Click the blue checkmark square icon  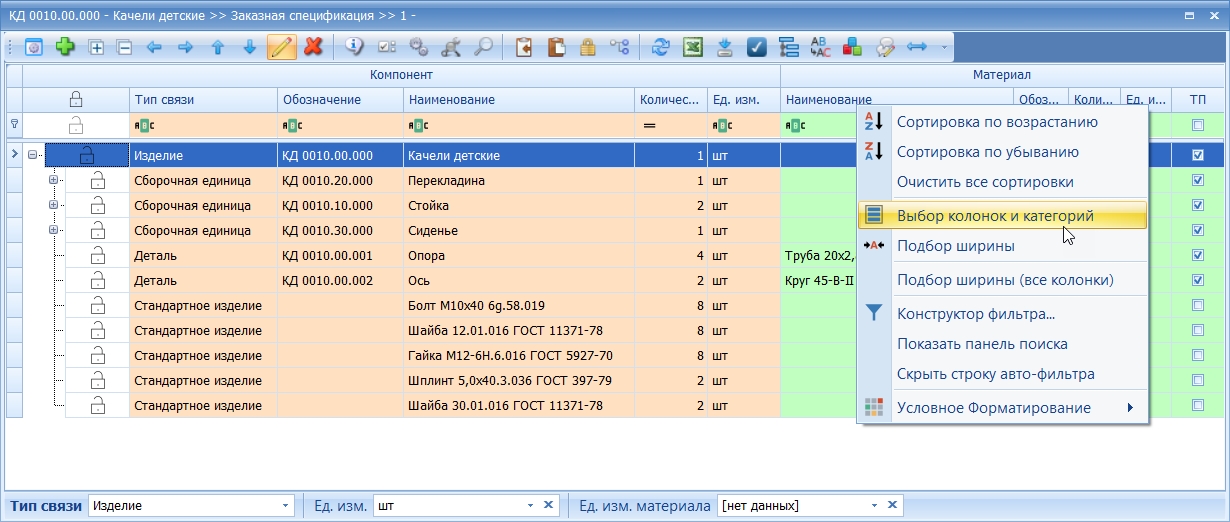(x=757, y=47)
